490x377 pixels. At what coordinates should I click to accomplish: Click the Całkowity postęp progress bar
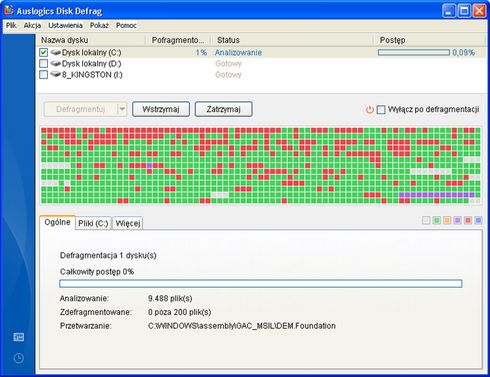(261, 284)
